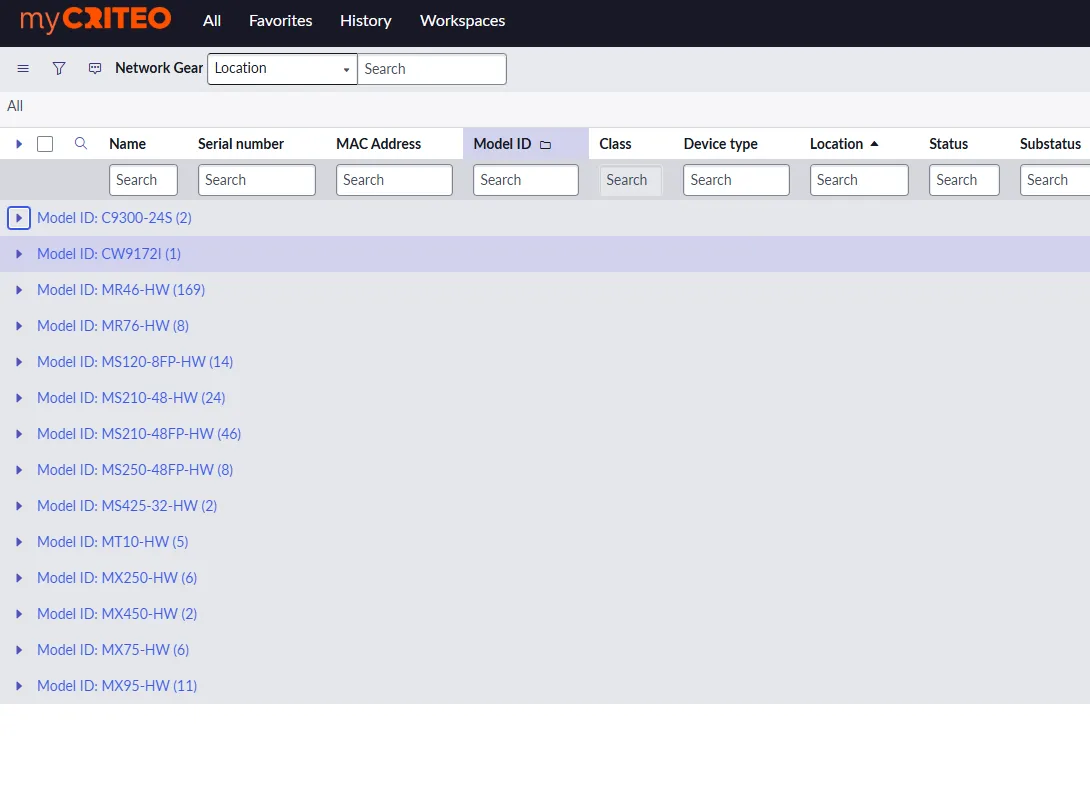The height and width of the screenshot is (803, 1090).
Task: Expand the MX450-HW group arrow
Action: 19,614
